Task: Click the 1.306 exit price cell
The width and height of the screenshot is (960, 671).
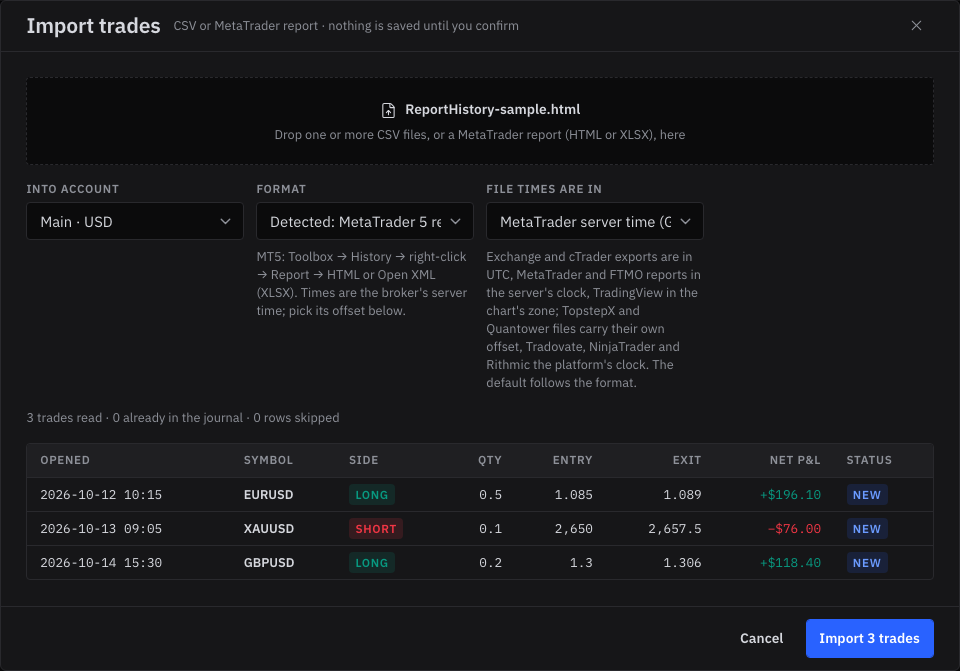Action: (x=682, y=563)
